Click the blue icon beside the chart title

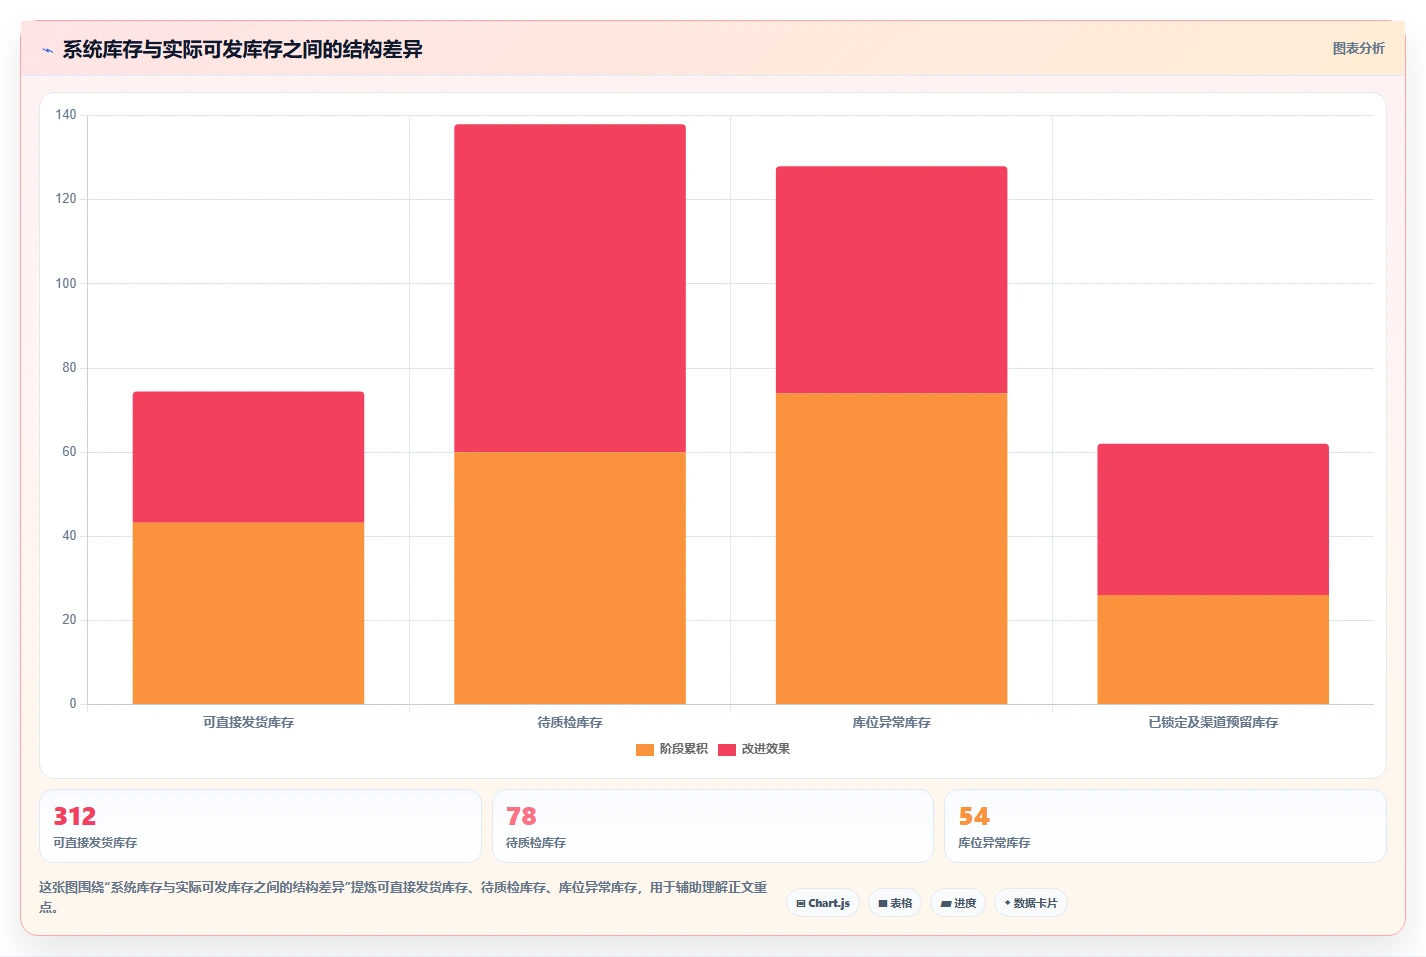47,50
